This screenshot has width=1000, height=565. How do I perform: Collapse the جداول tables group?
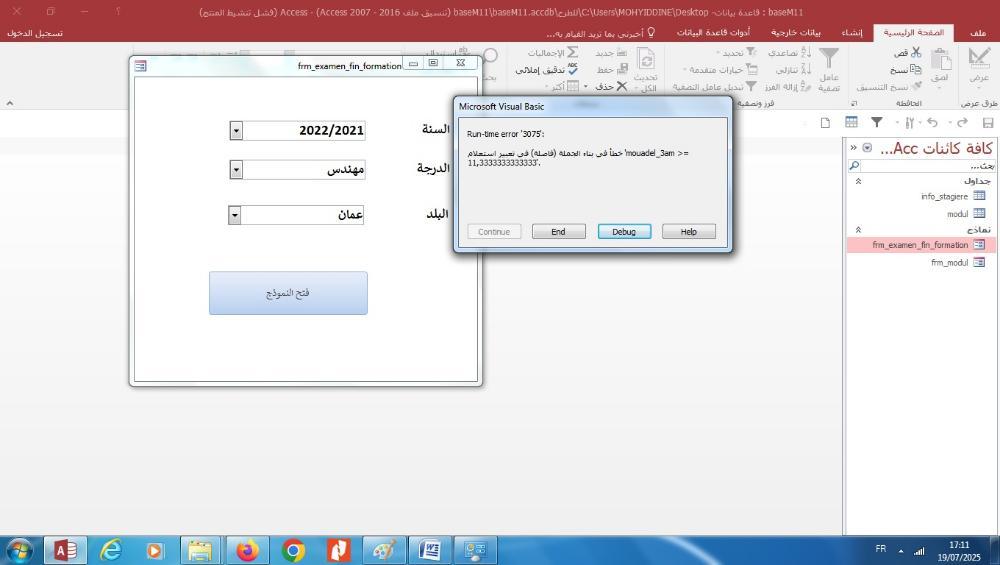pos(858,181)
